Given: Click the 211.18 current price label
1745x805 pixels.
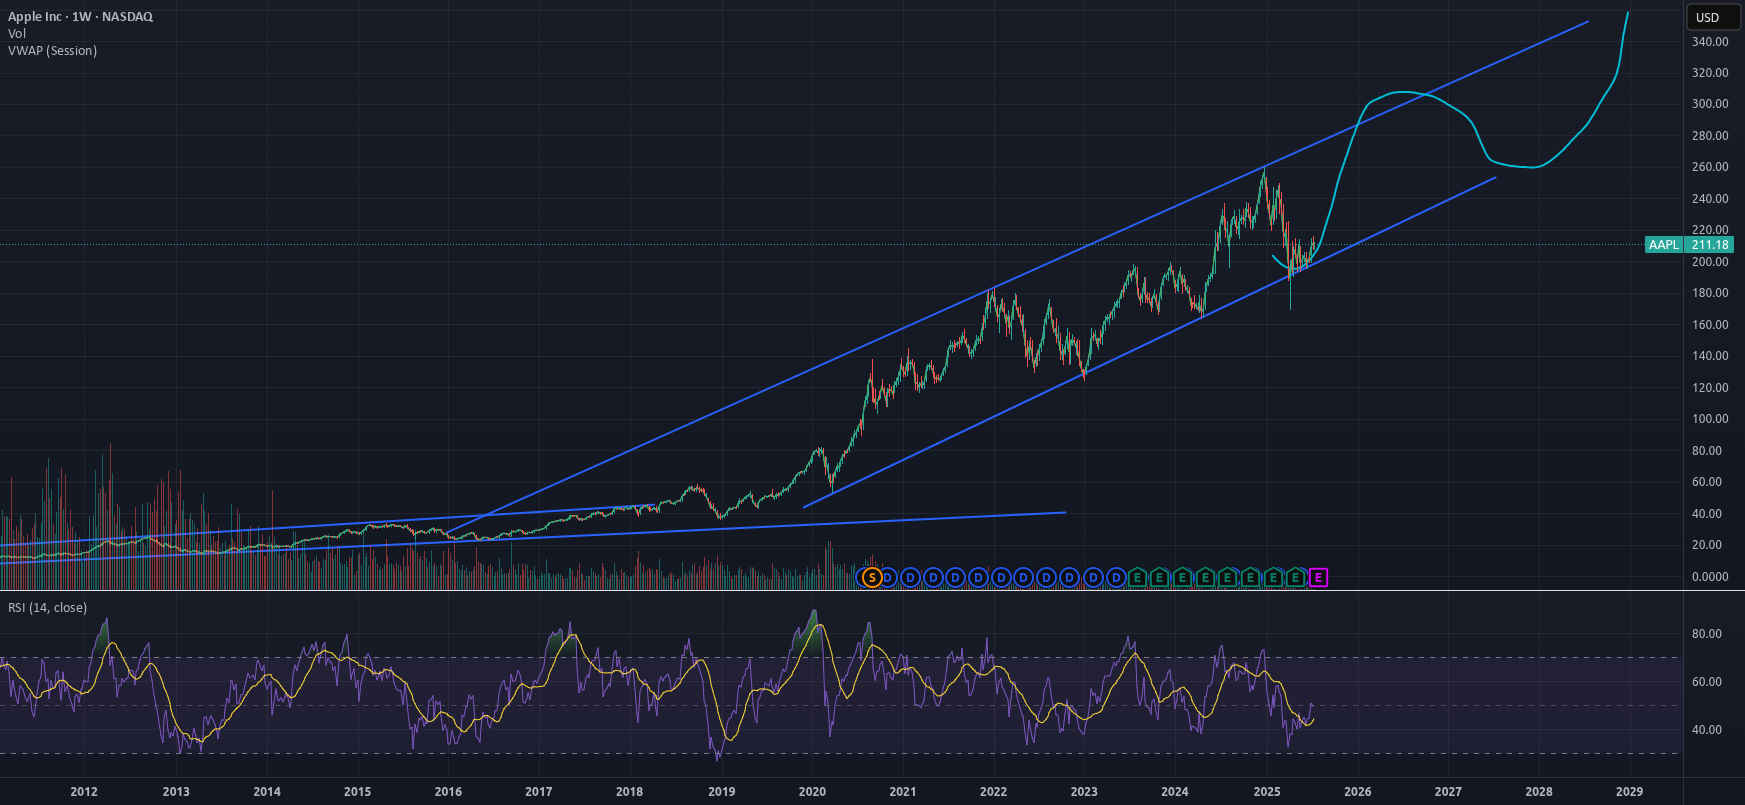Looking at the screenshot, I should 1709,245.
